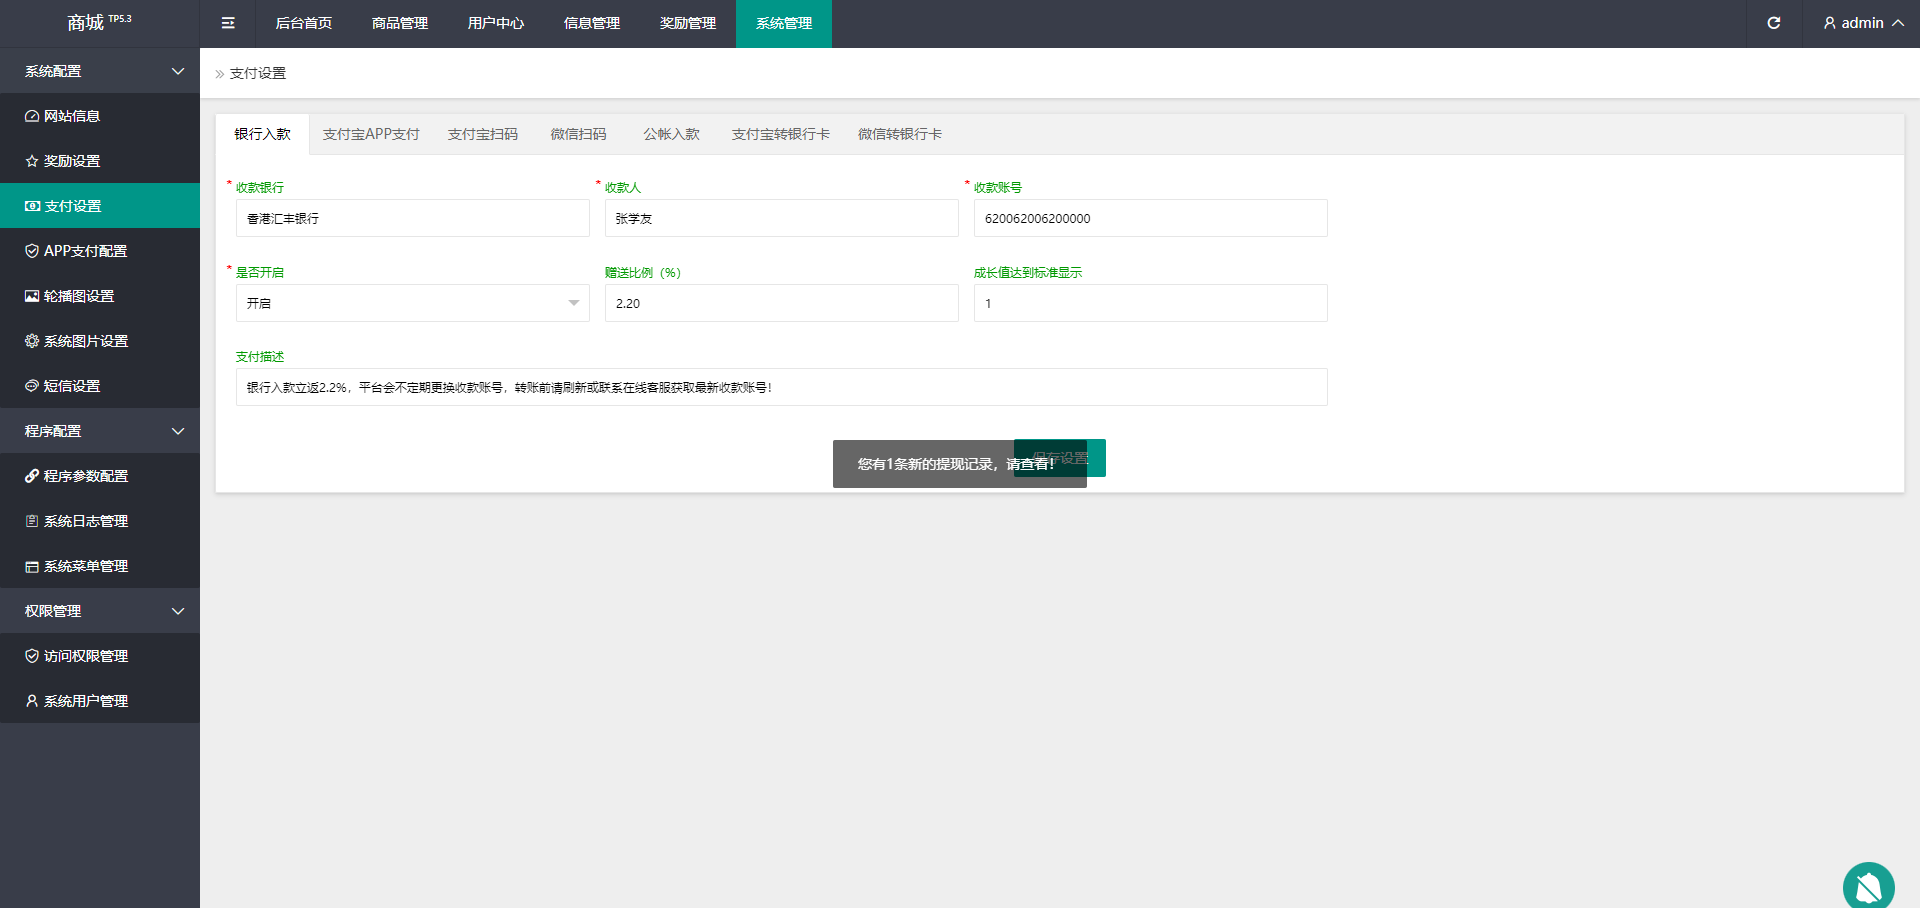This screenshot has width=1920, height=908.
Task: Open 信息管理 in top navigation
Action: click(x=592, y=23)
